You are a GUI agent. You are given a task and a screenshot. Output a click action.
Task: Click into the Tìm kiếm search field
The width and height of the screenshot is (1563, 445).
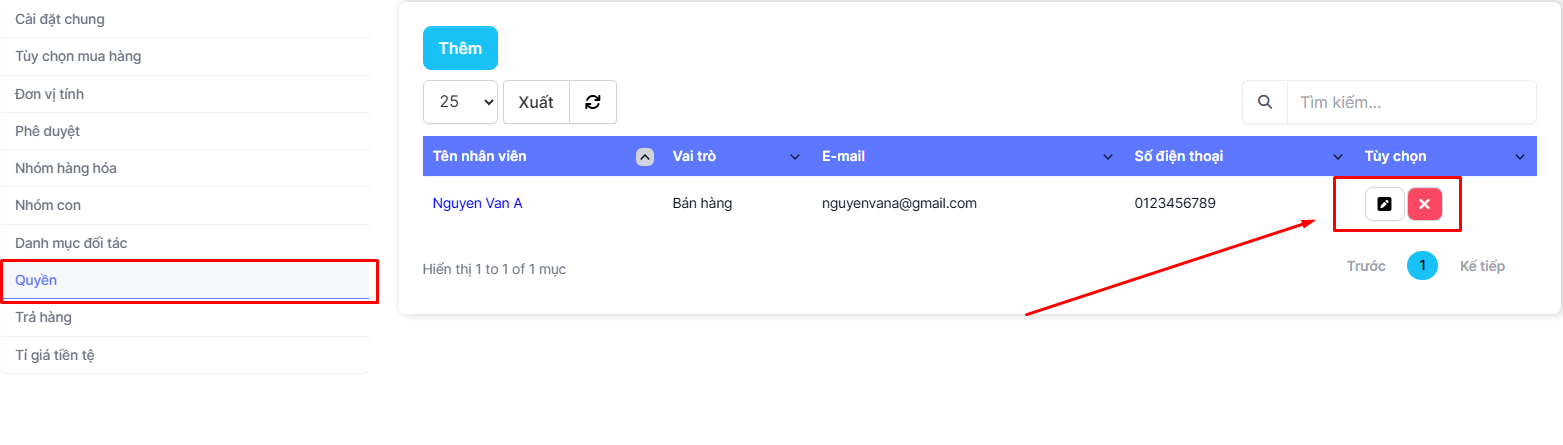click(x=1410, y=102)
